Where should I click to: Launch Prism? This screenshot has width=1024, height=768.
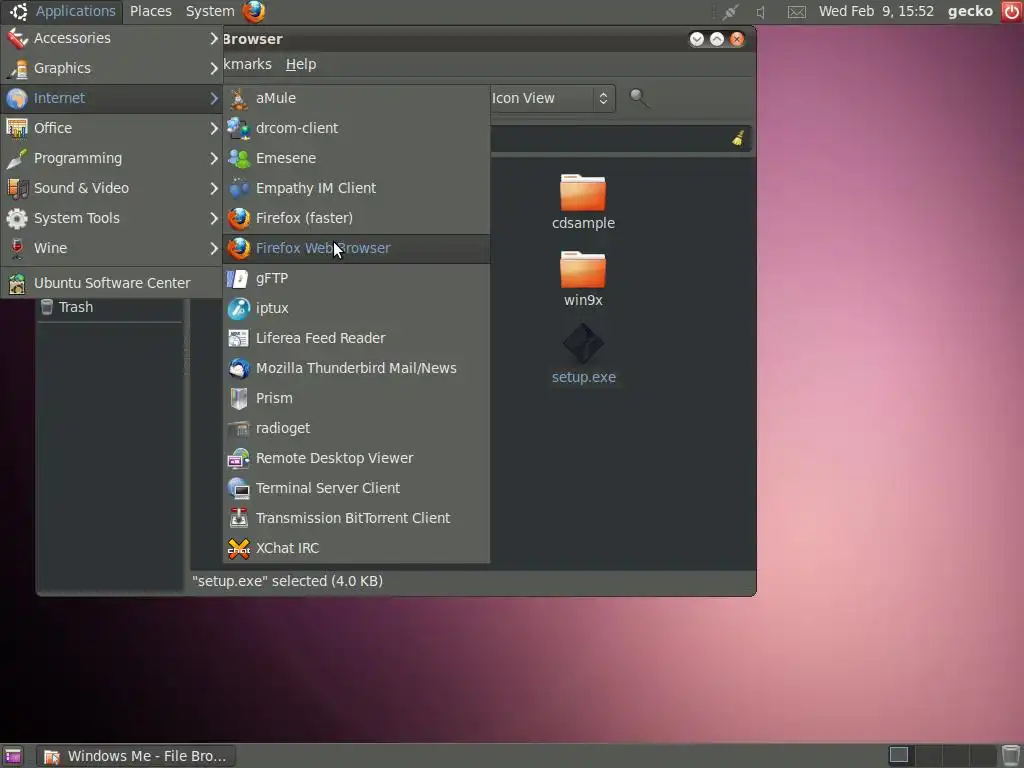click(356, 398)
